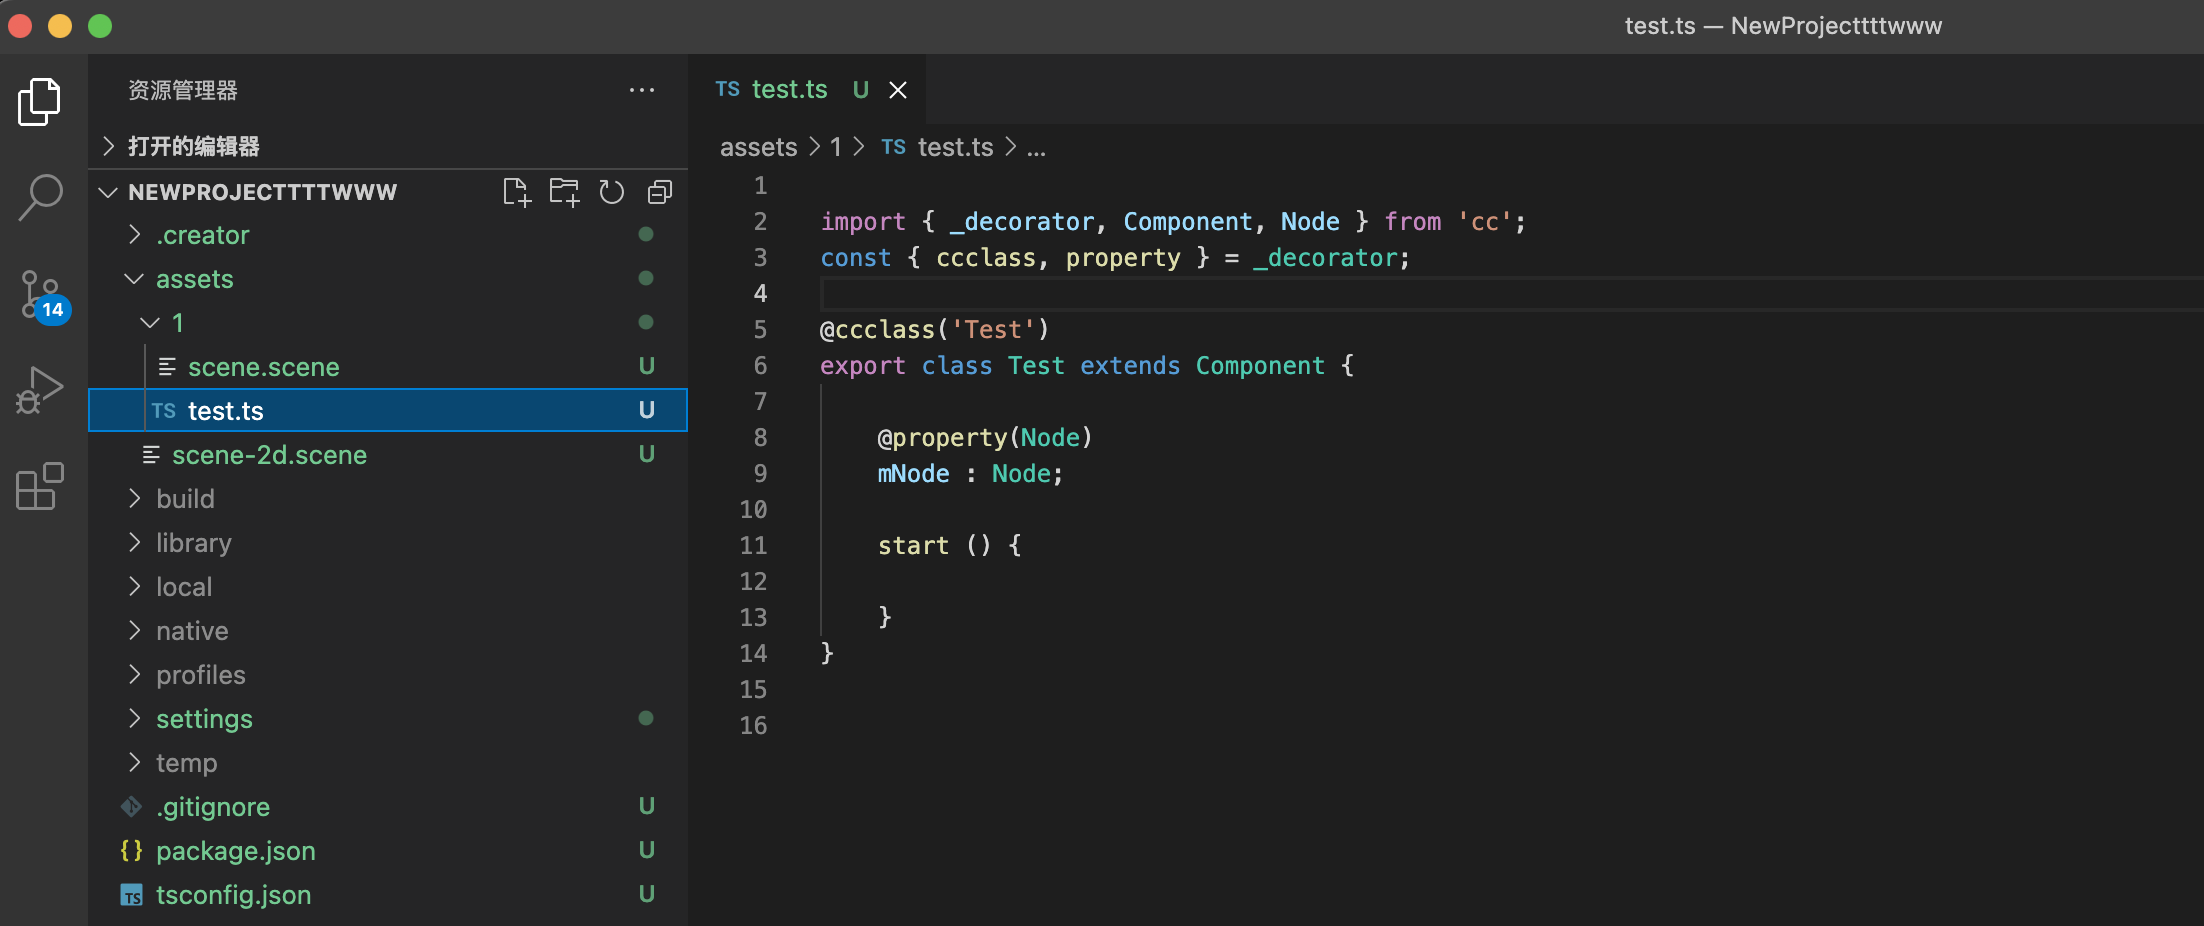Open the Explorer view in activity bar
2204x926 pixels.
(40, 102)
